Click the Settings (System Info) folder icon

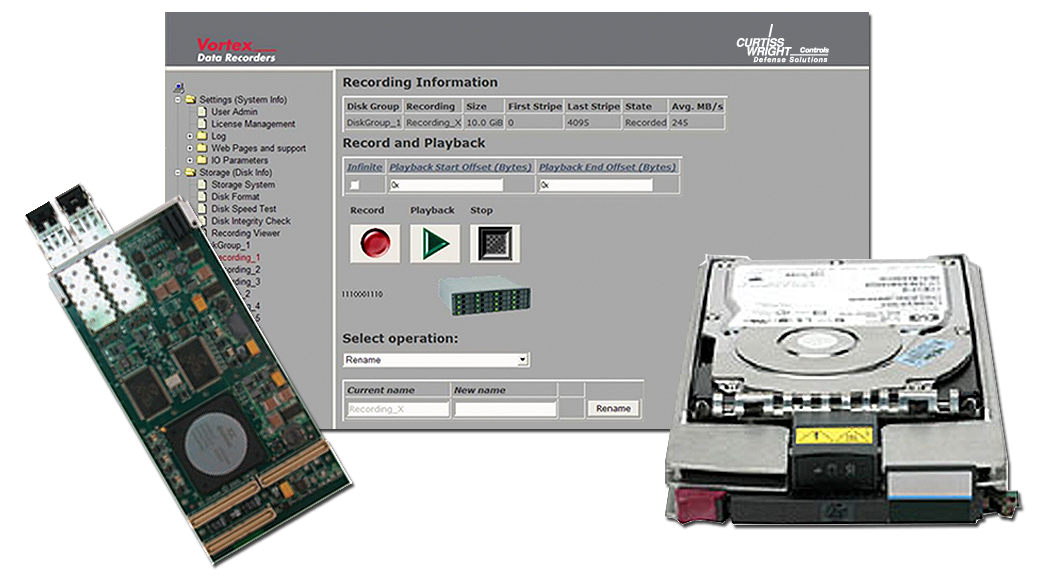tap(190, 100)
